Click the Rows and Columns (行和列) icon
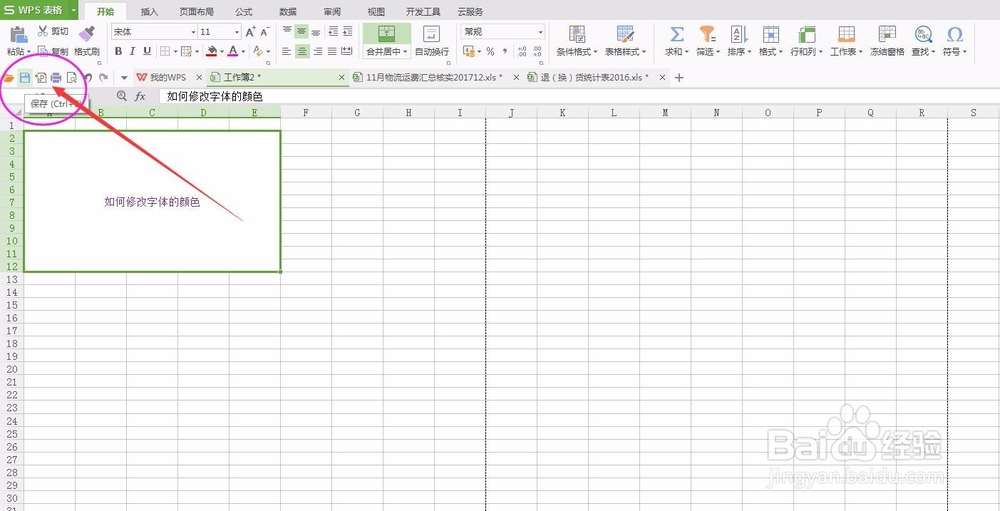 tap(807, 34)
